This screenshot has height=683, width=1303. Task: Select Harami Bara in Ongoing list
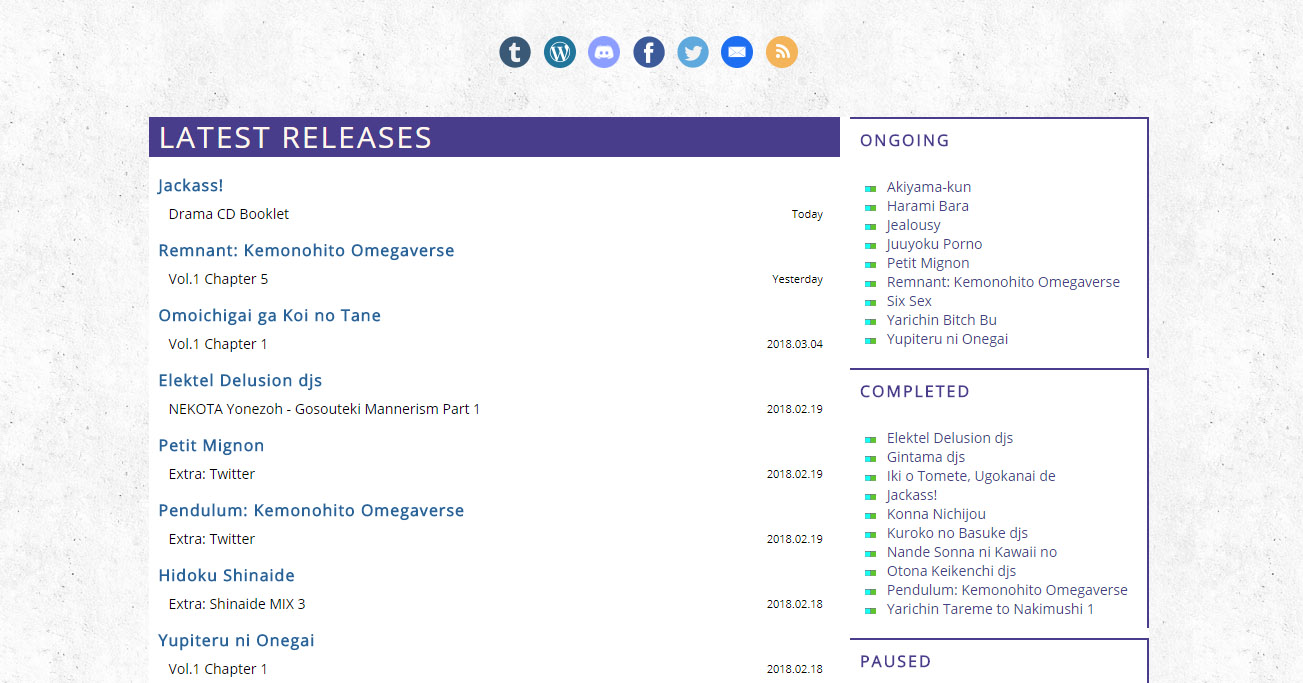[x=928, y=206]
